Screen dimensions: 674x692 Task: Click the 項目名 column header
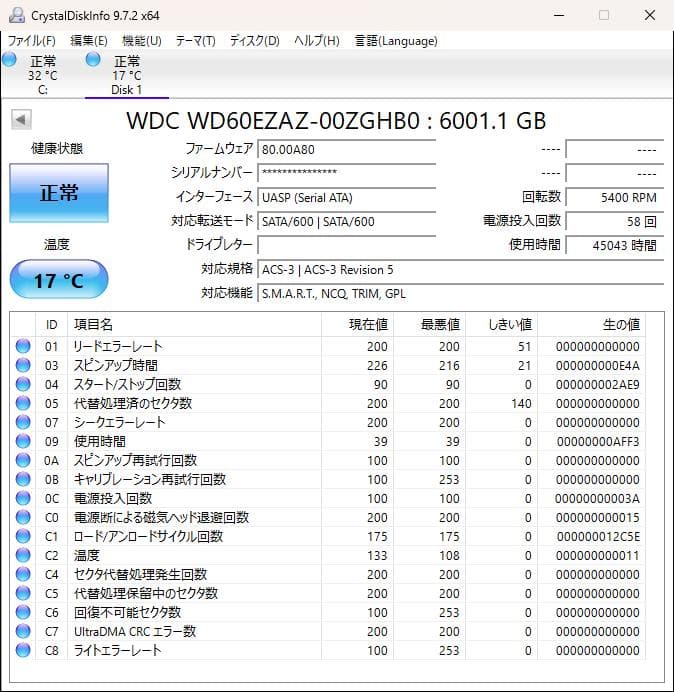pos(194,324)
